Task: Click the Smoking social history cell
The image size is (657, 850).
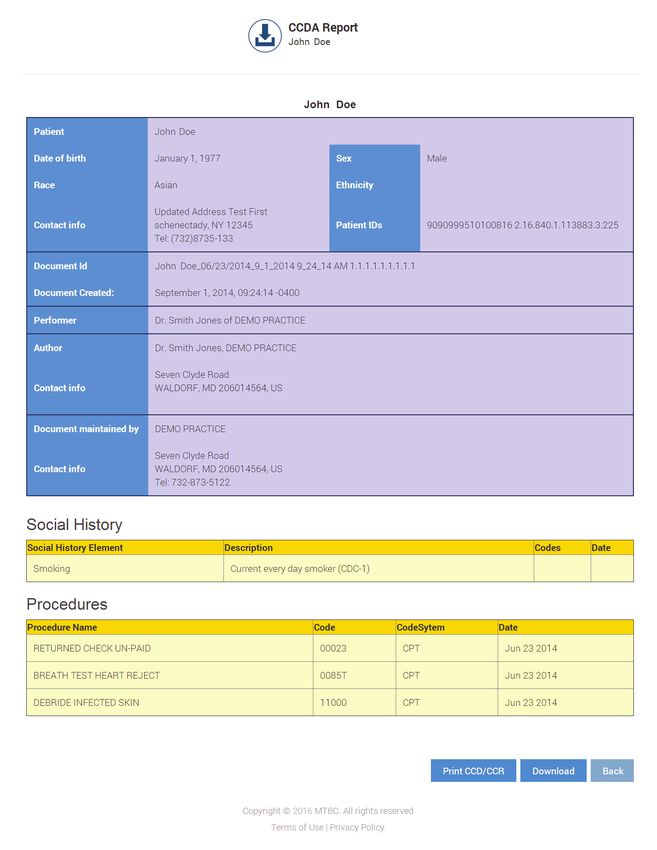Action: click(125, 569)
